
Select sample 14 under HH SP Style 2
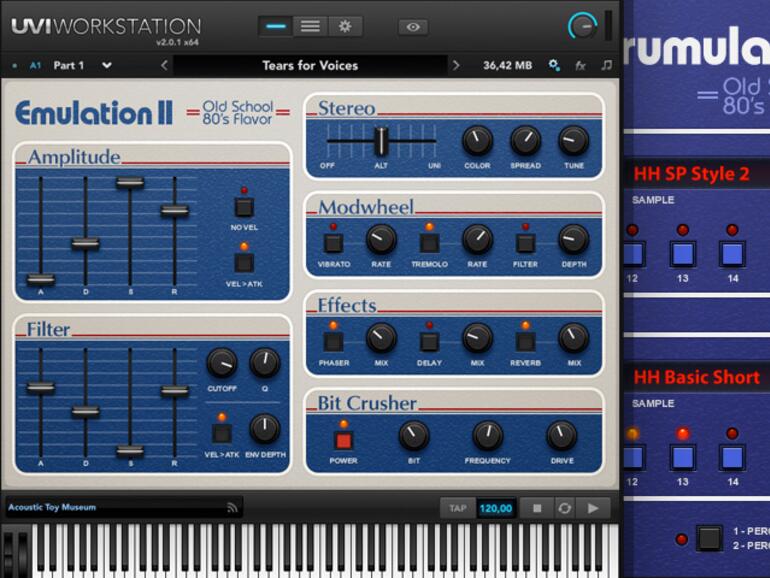click(732, 254)
